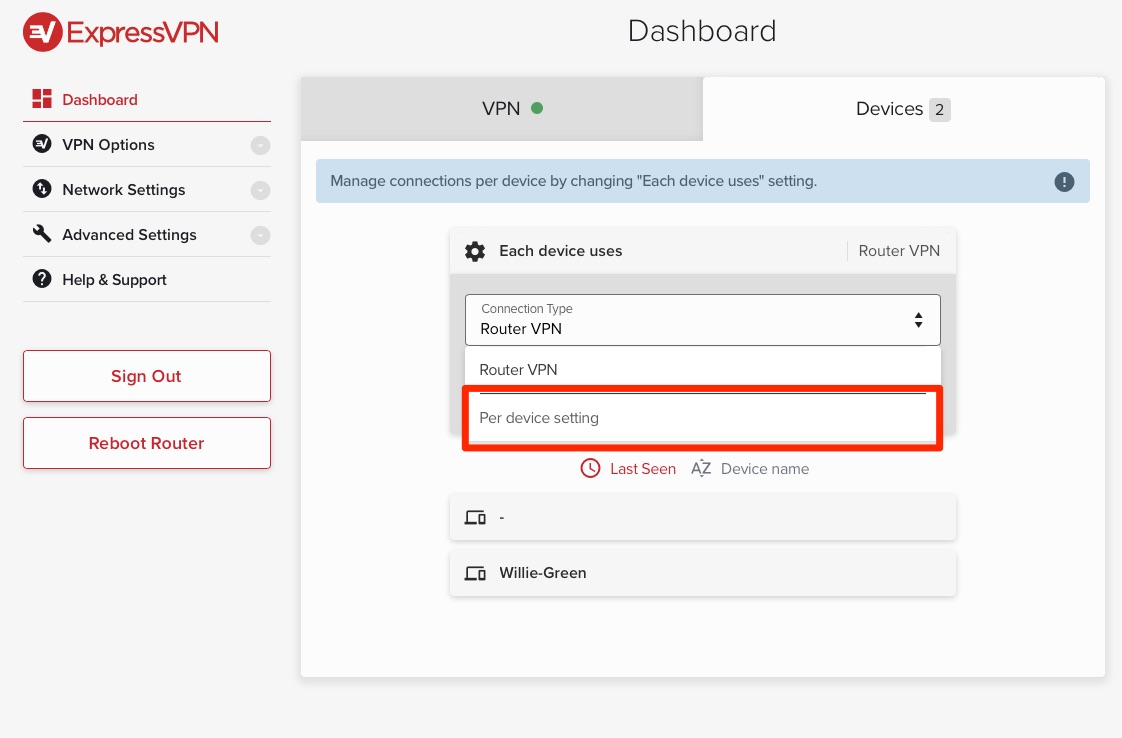The width and height of the screenshot is (1122, 738).
Task: Toggle sorting by Device name
Action: tap(749, 468)
